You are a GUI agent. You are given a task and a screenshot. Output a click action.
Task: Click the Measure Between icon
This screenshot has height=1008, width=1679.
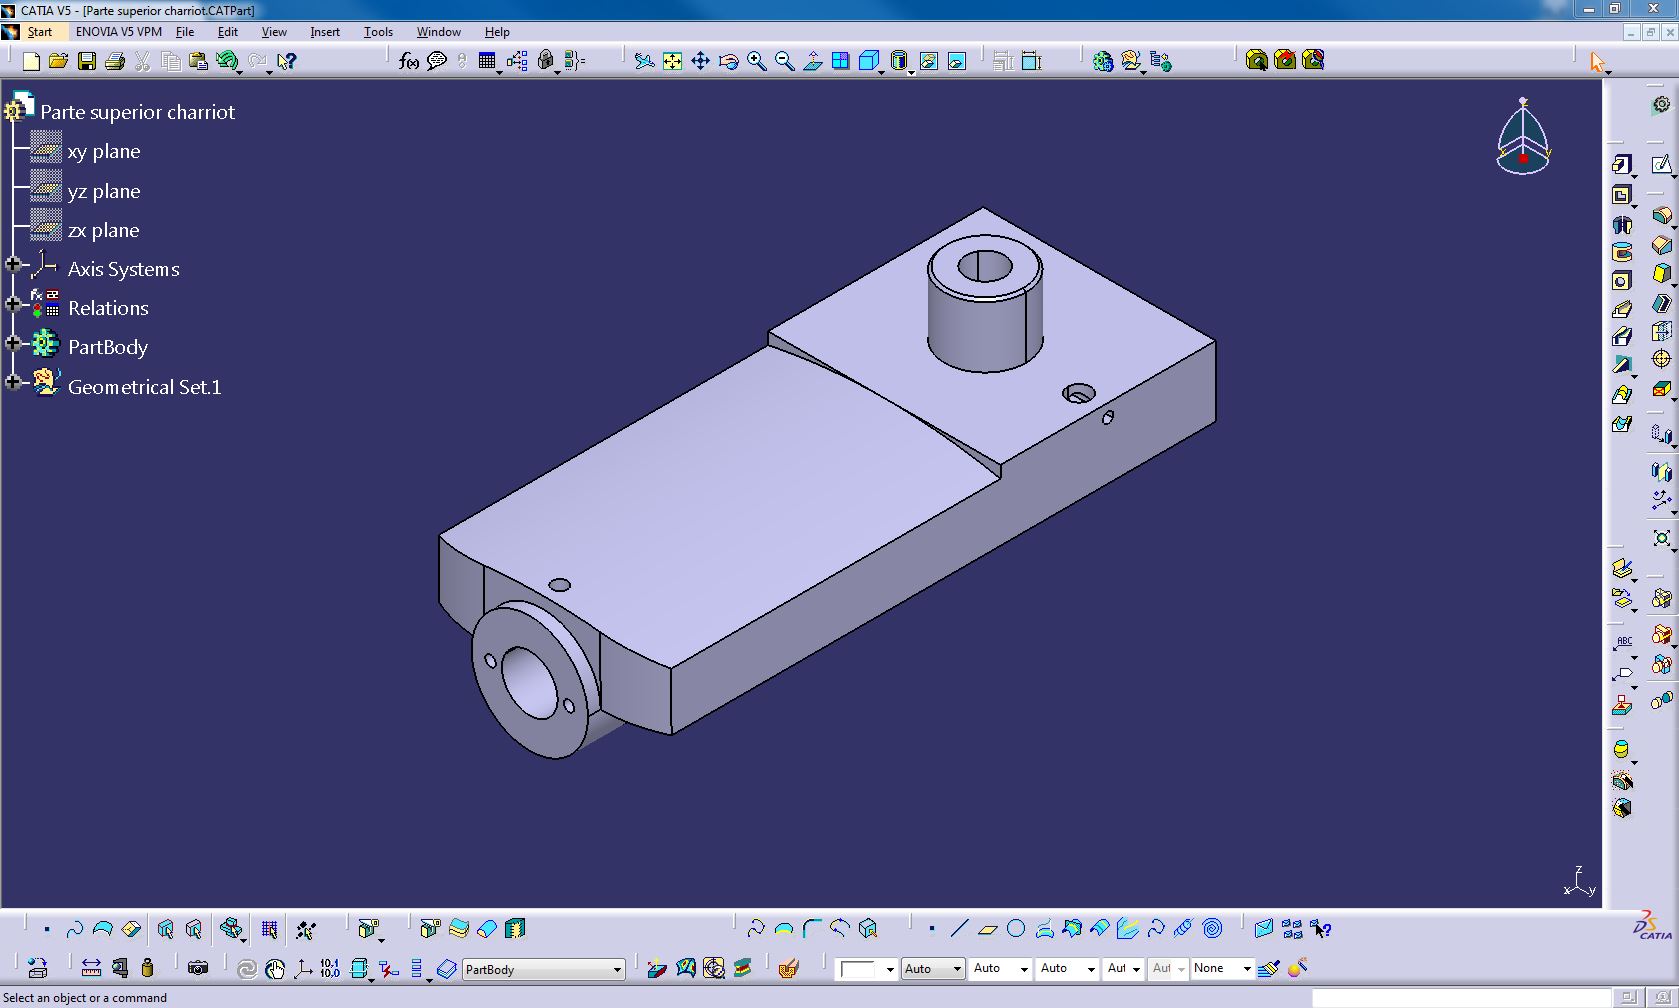[91, 968]
